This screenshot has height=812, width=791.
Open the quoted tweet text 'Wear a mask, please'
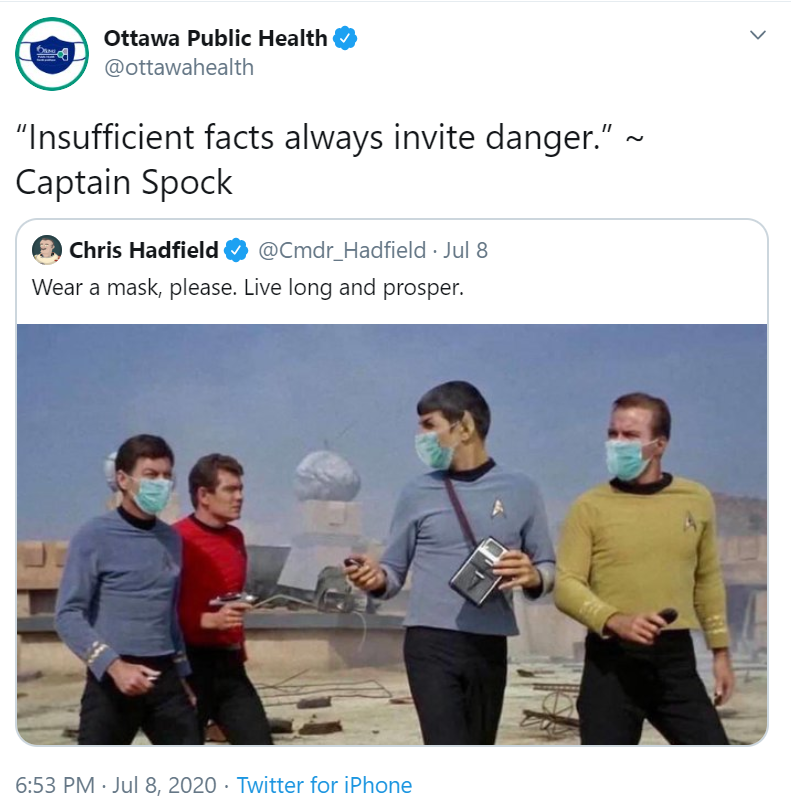[248, 287]
